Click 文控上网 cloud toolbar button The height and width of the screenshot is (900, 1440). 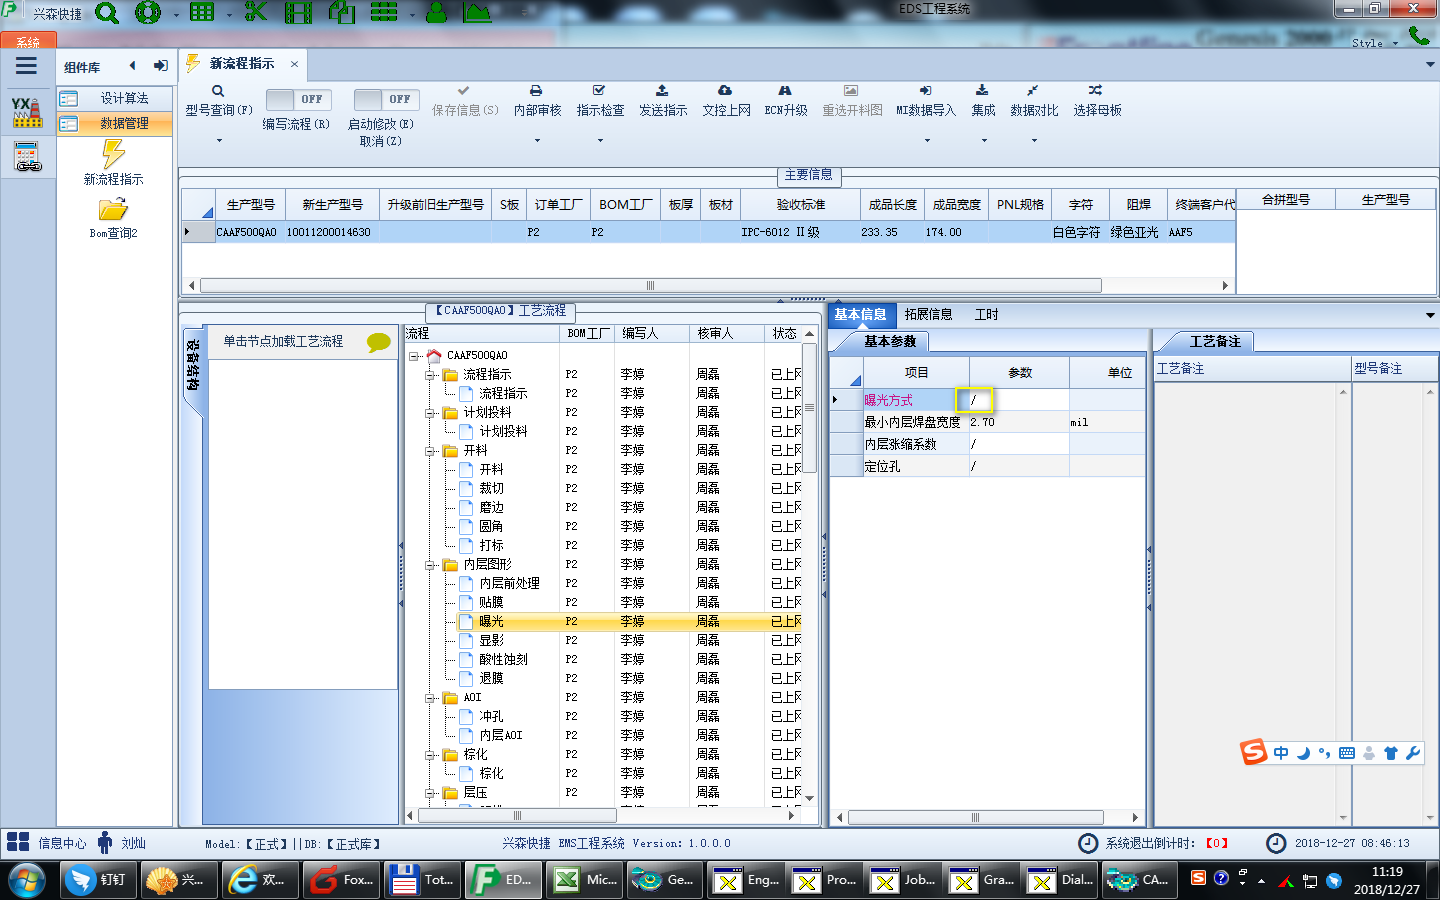tap(726, 101)
